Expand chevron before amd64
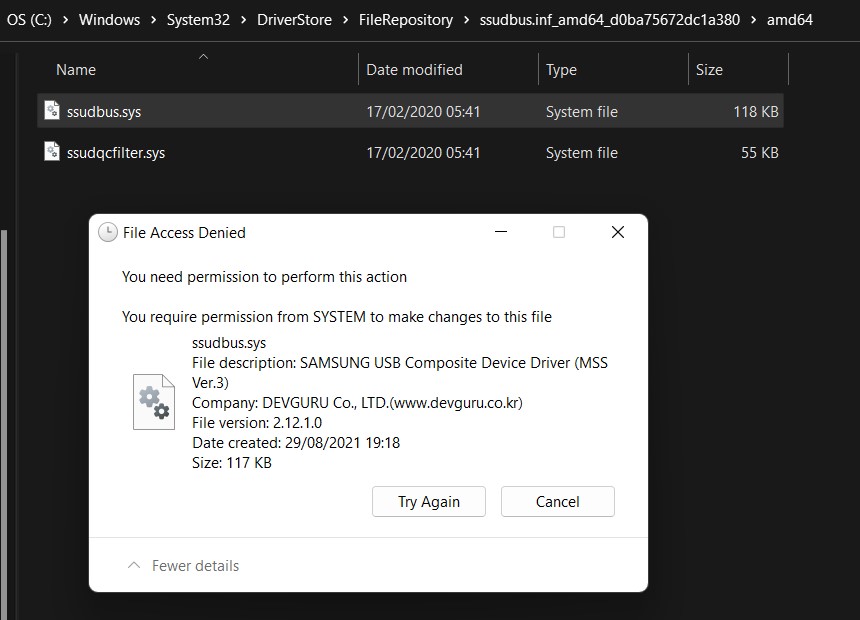Screen dimensions: 860x620 pyautogui.click(x=754, y=20)
